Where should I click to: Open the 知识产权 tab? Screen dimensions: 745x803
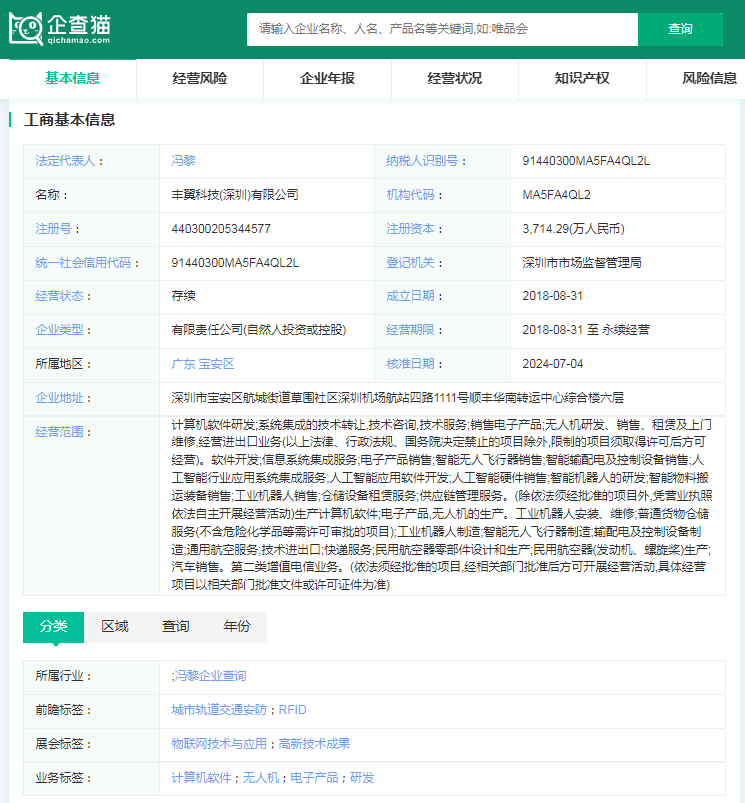(582, 78)
